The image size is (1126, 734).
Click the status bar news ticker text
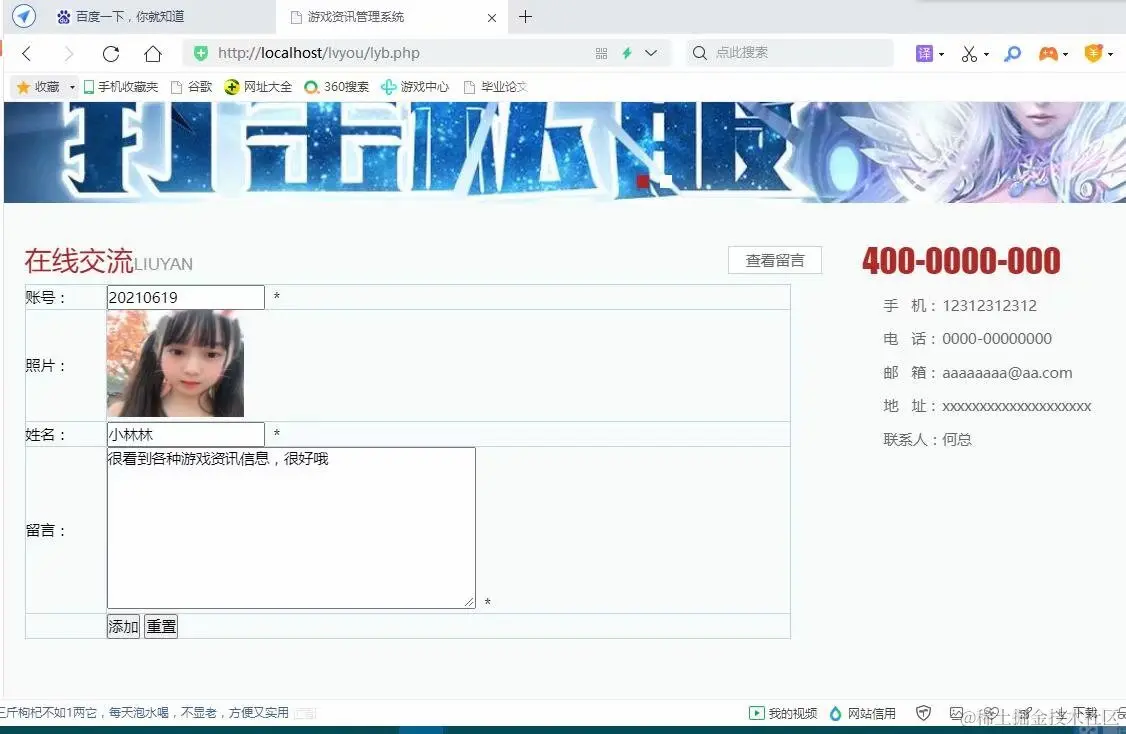coord(144,712)
